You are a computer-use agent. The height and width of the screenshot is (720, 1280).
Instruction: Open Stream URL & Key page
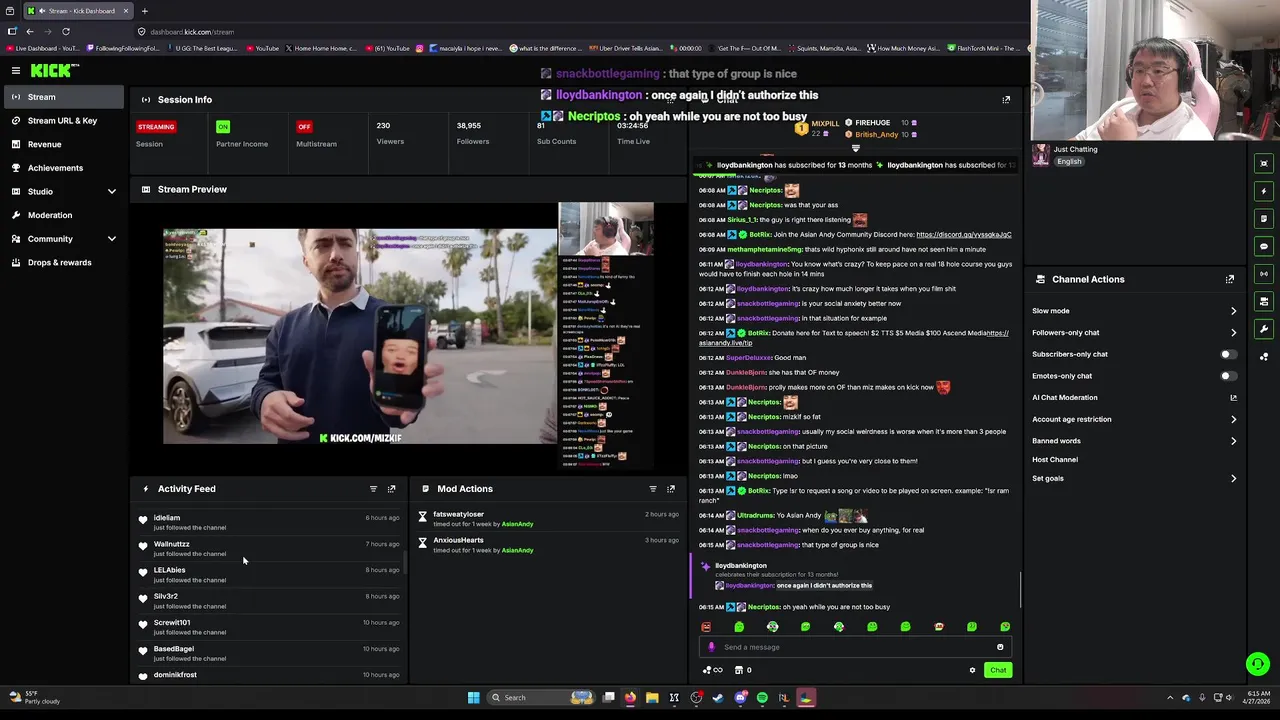point(62,121)
